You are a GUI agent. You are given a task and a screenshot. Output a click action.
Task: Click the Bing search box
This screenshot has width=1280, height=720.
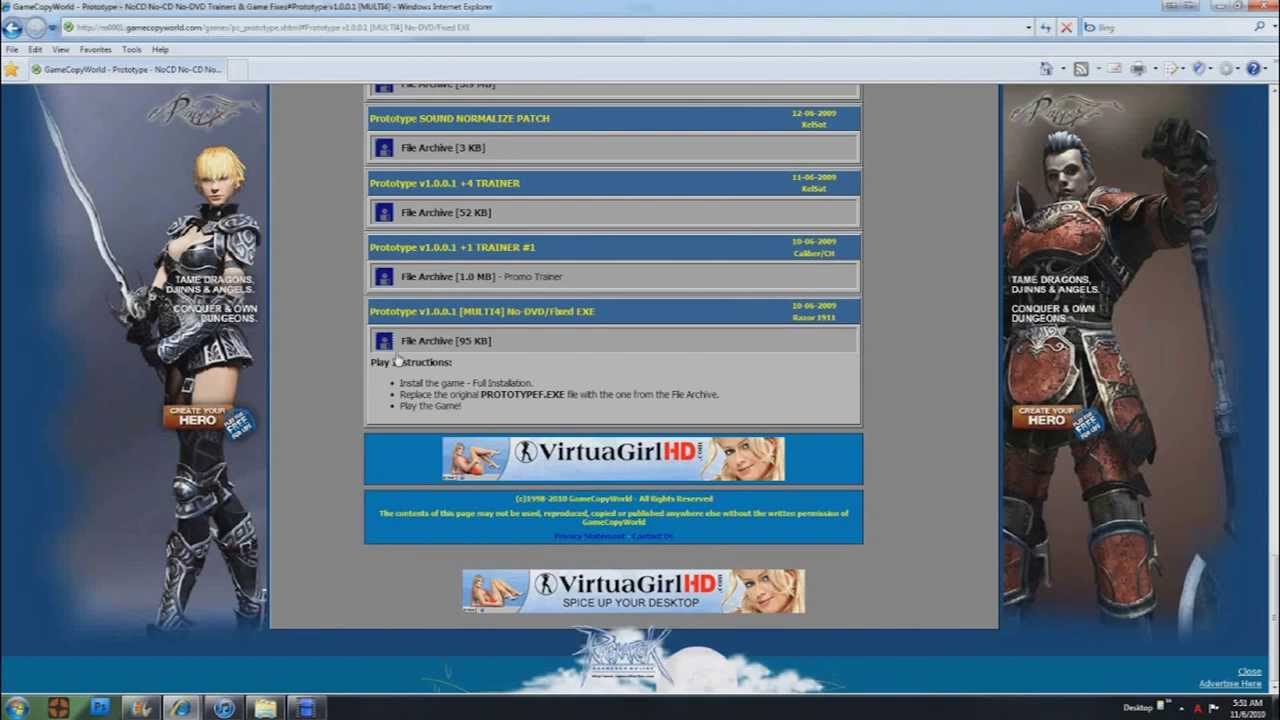tap(1165, 28)
